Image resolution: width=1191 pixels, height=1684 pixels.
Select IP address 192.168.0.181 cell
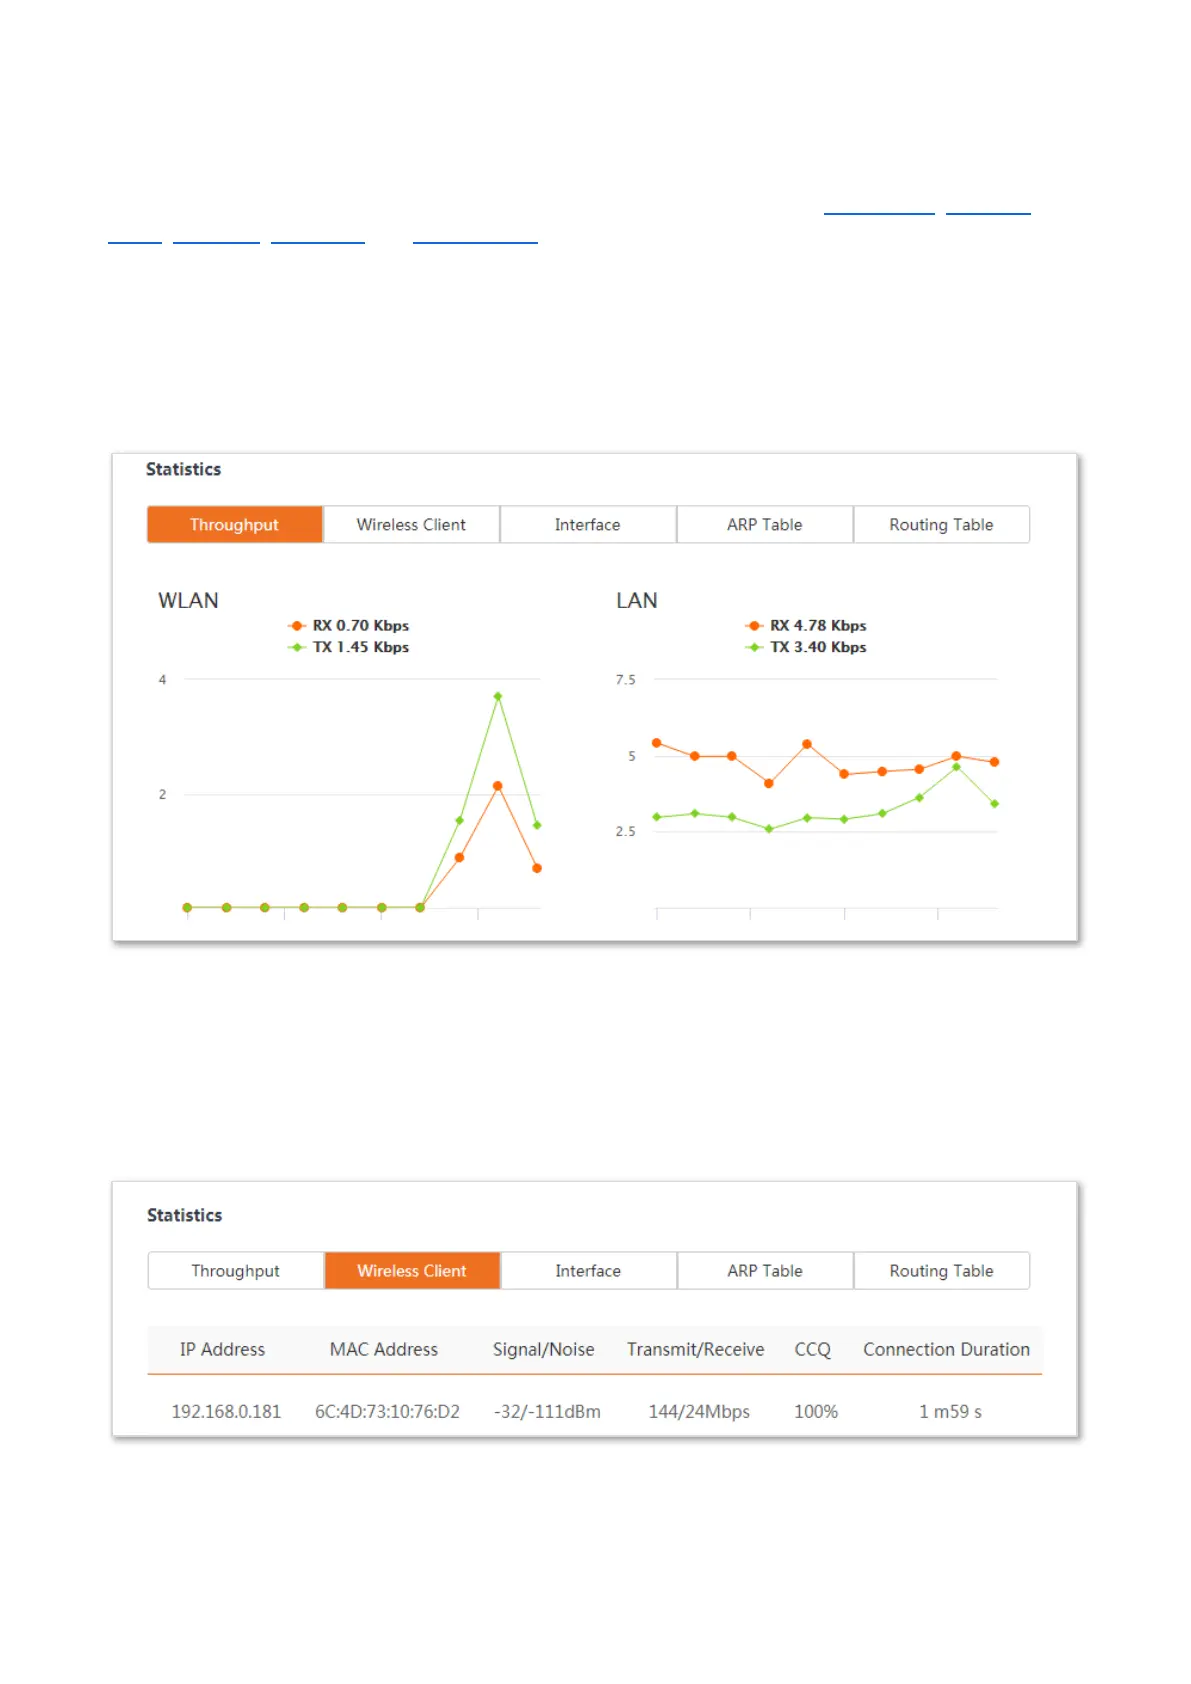coord(226,1411)
